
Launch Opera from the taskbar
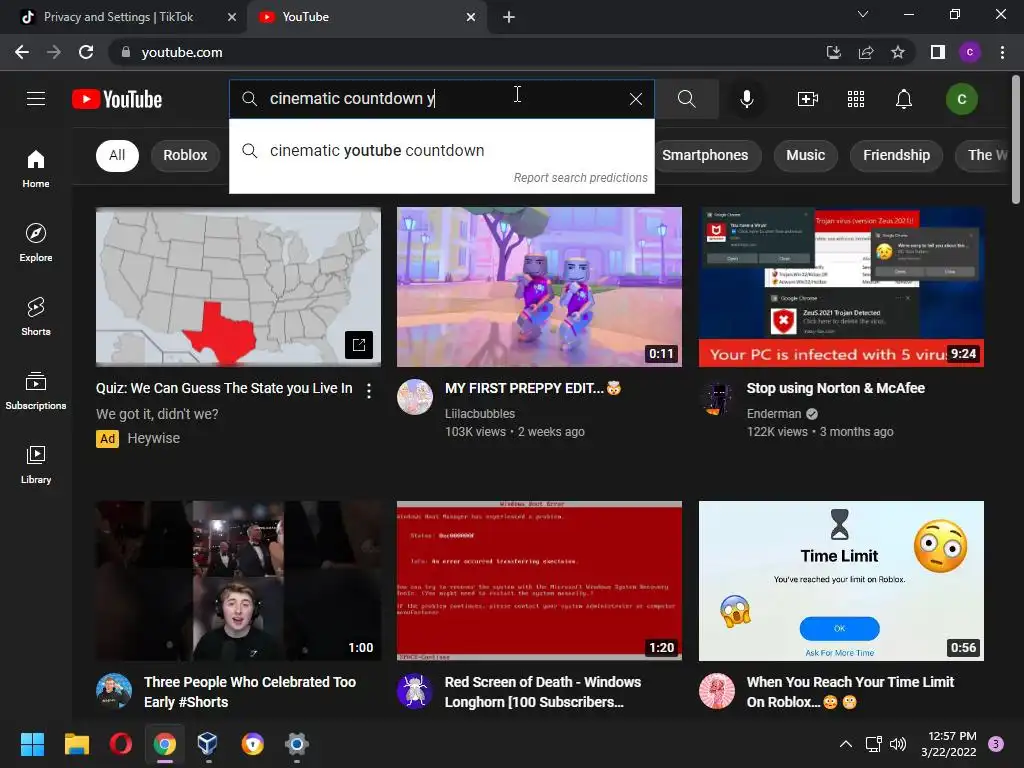point(121,744)
